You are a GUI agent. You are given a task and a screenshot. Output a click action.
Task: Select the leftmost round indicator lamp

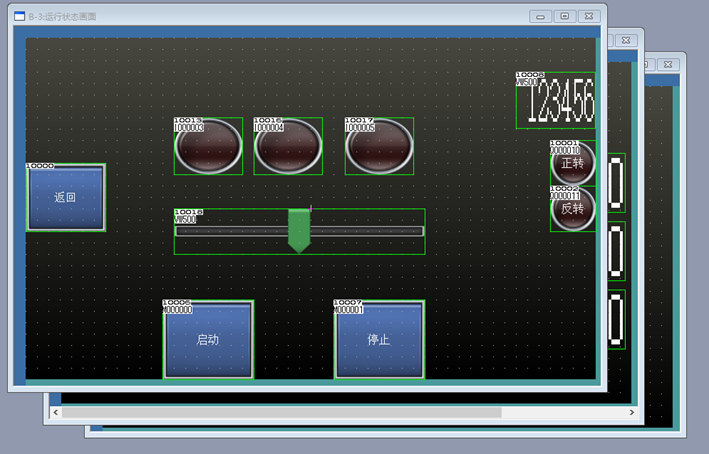pyautogui.click(x=208, y=147)
